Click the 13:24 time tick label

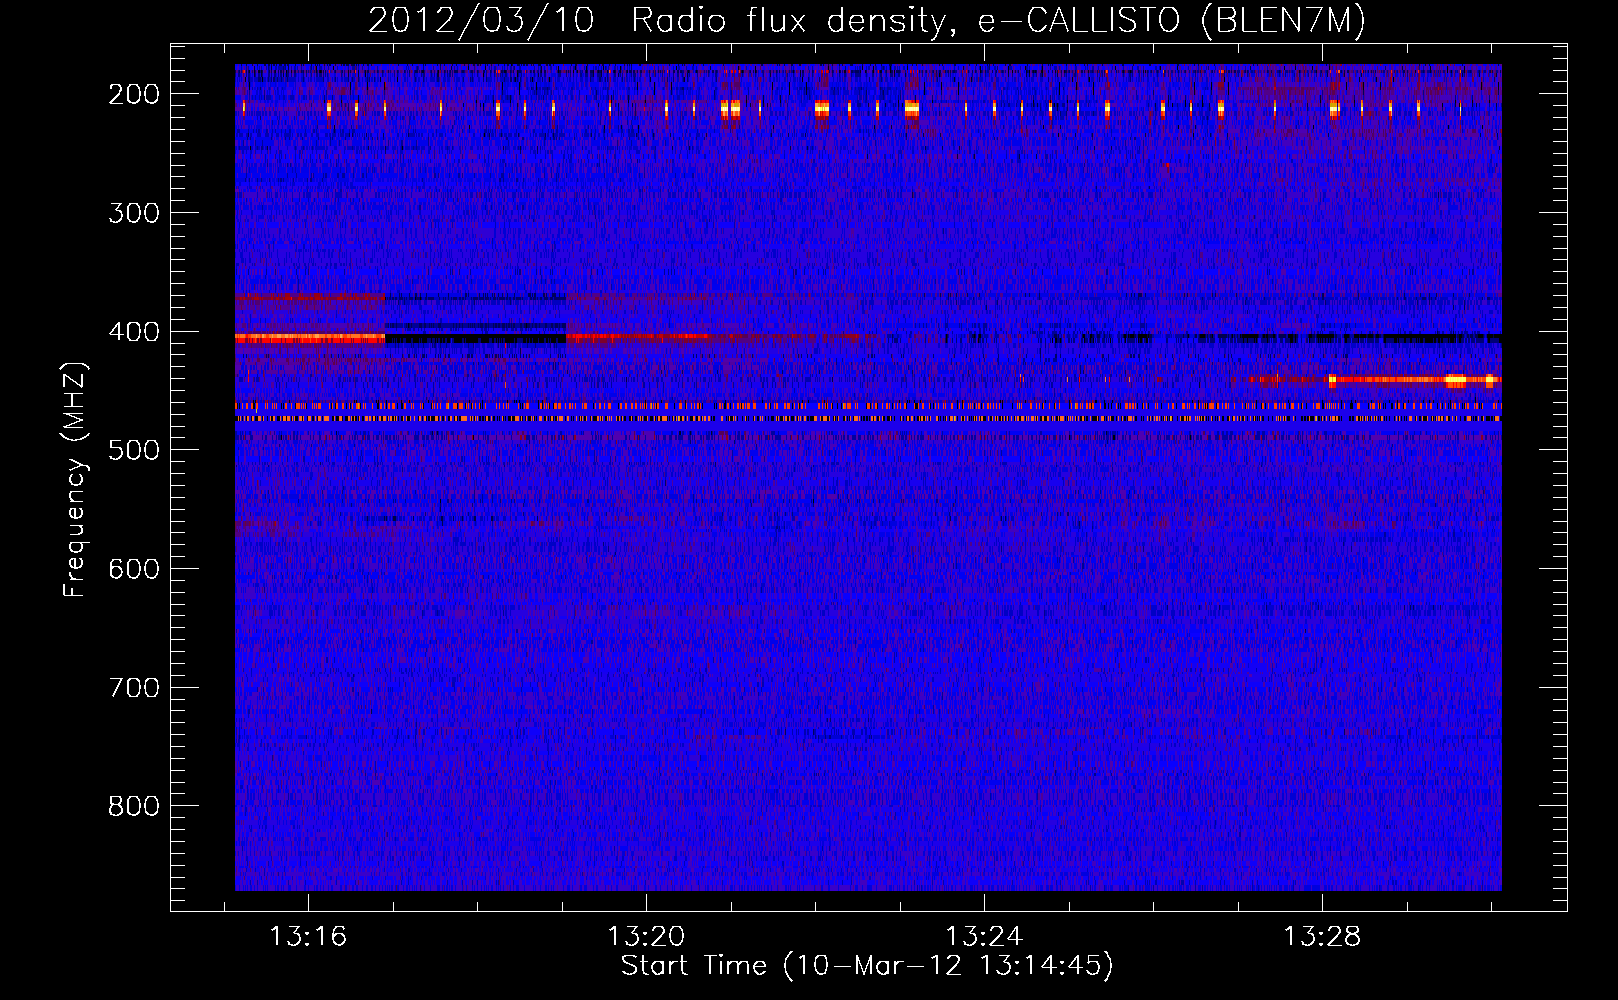[x=984, y=936]
